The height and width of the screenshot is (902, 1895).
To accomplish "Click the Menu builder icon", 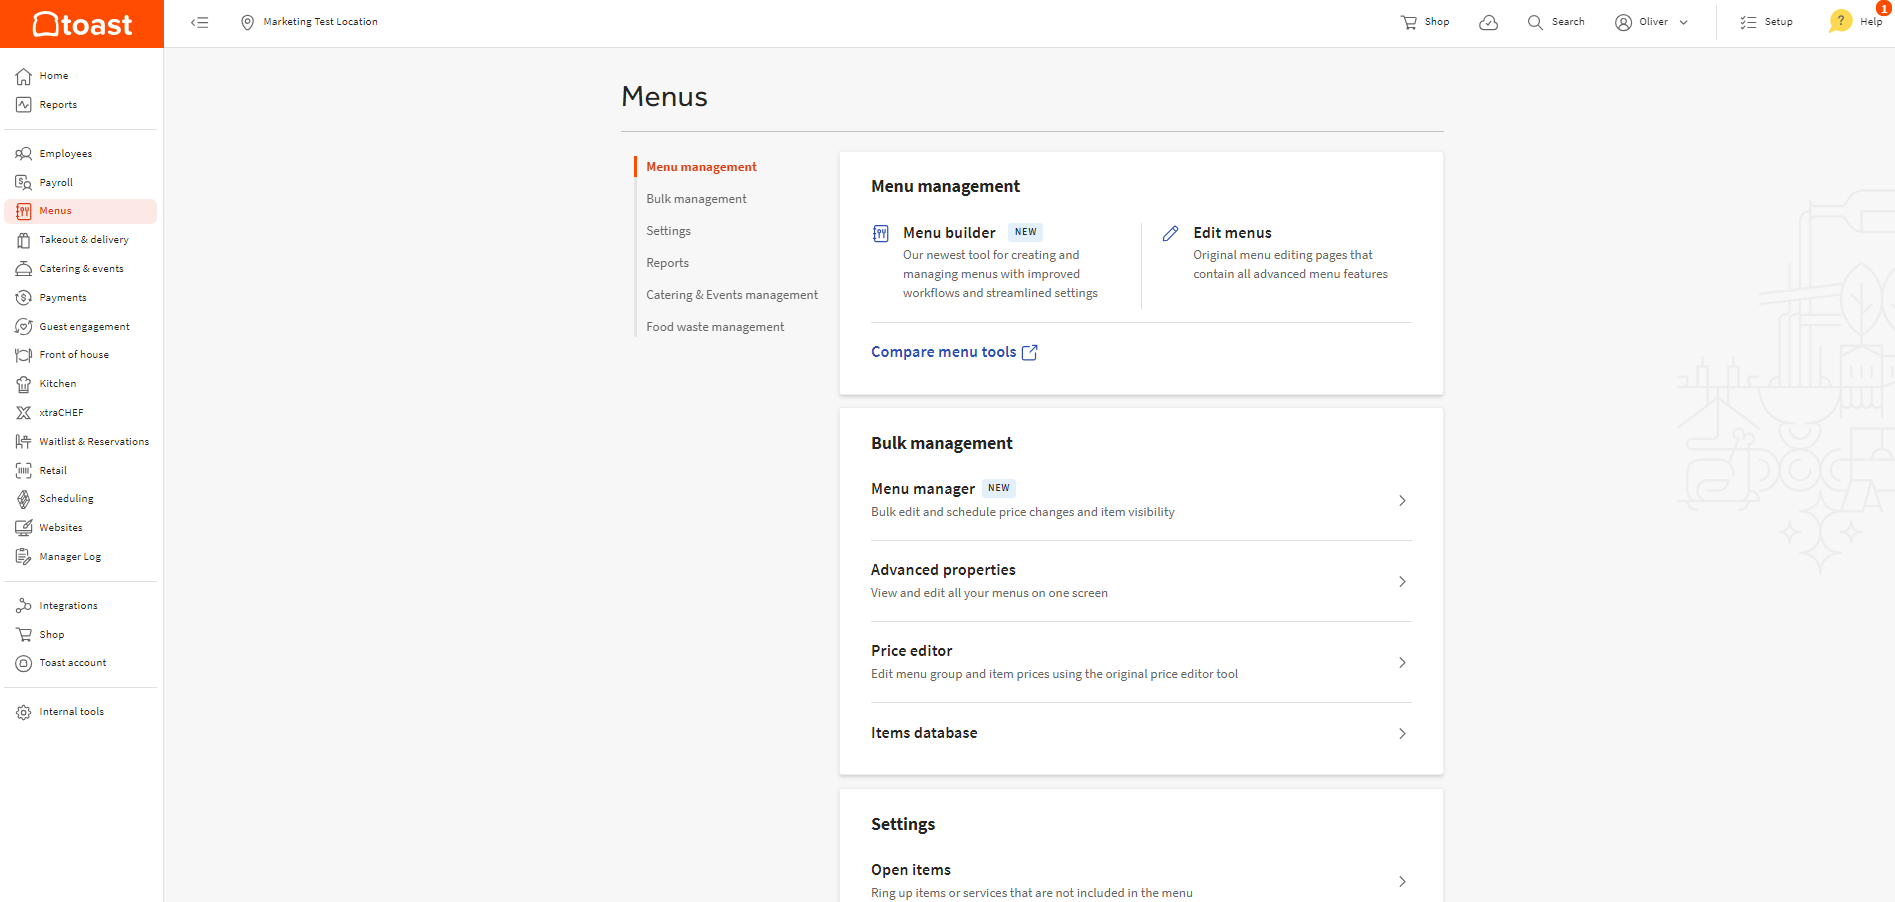I will (881, 233).
